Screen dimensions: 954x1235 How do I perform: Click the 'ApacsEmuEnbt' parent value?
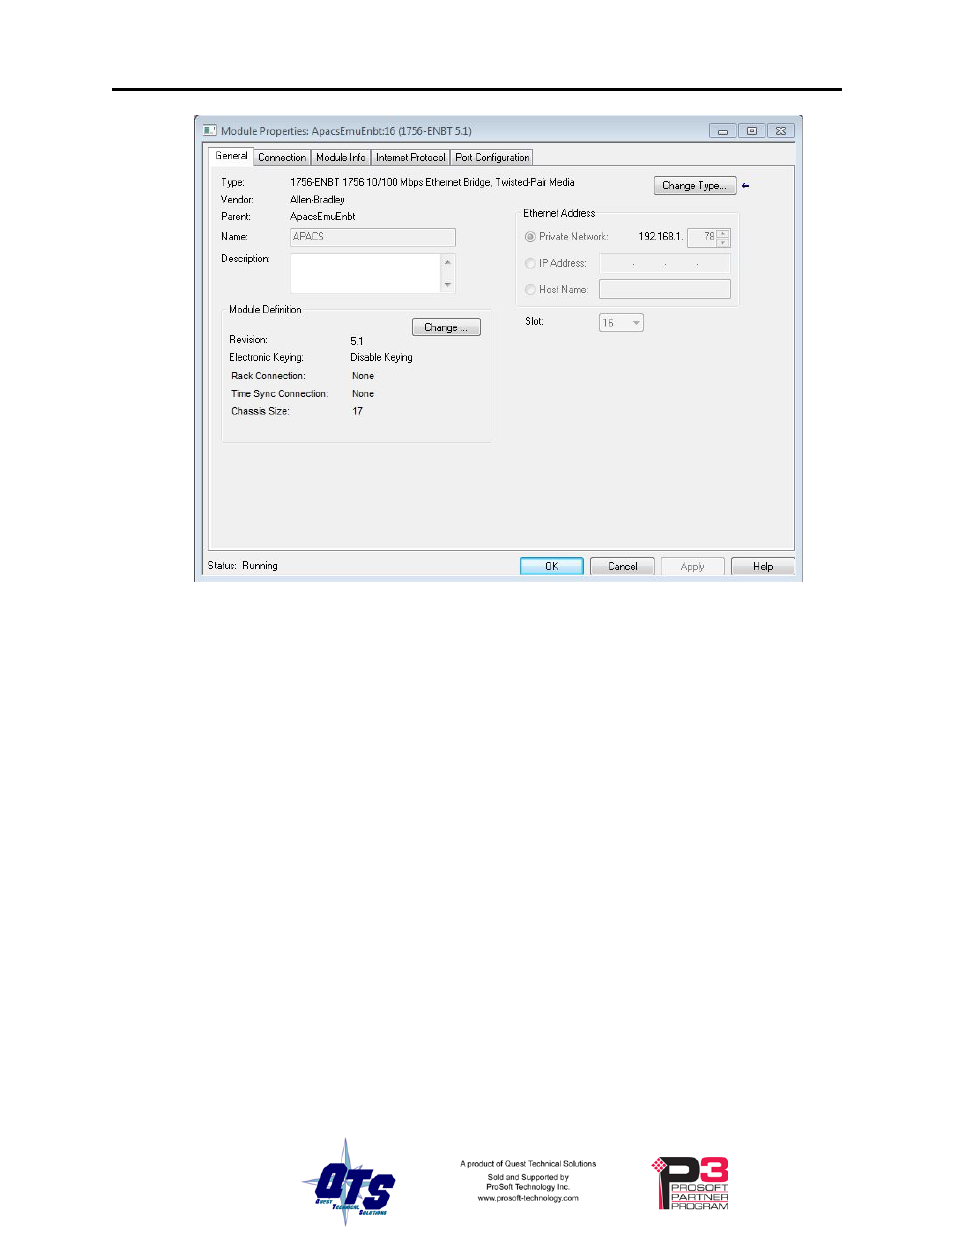(323, 217)
